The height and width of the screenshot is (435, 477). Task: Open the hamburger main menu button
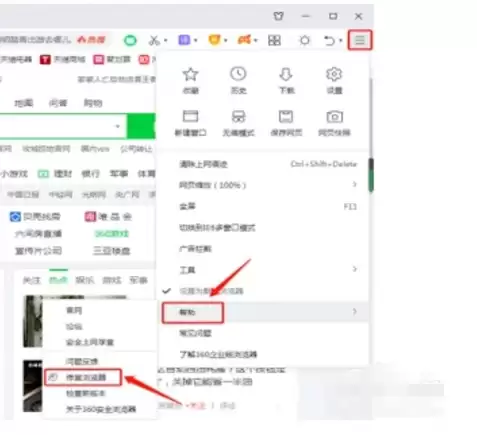360,40
